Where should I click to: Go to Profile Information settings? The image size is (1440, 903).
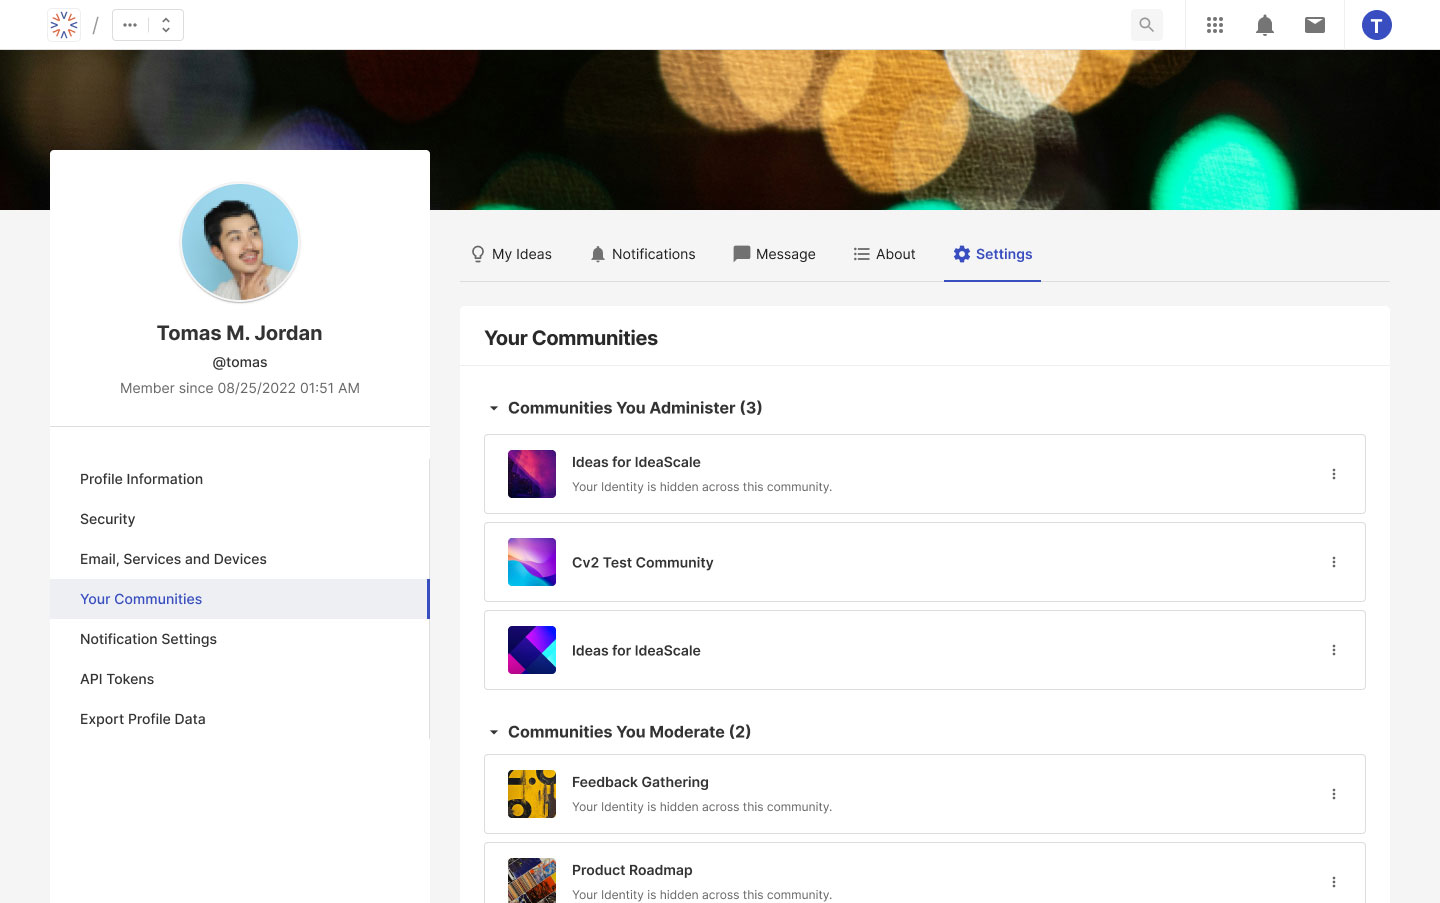tap(141, 479)
